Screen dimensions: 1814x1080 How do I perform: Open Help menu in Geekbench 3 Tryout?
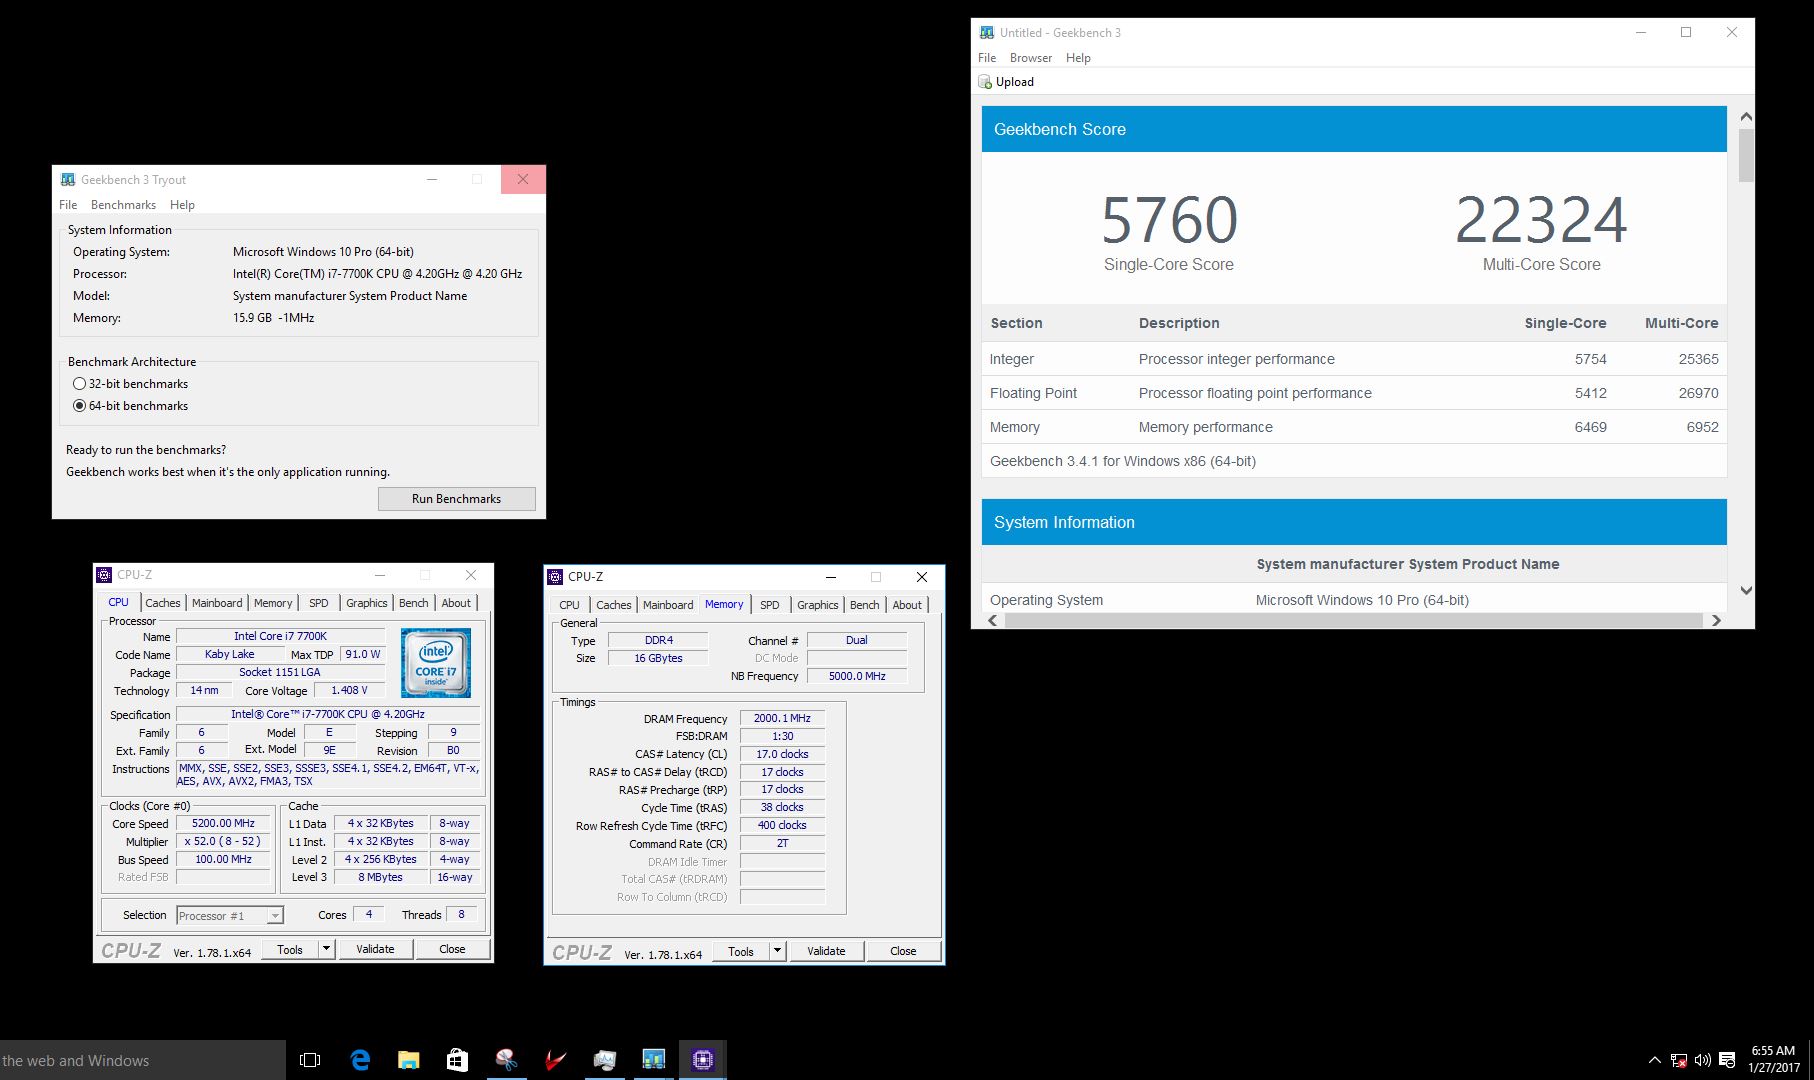(182, 205)
